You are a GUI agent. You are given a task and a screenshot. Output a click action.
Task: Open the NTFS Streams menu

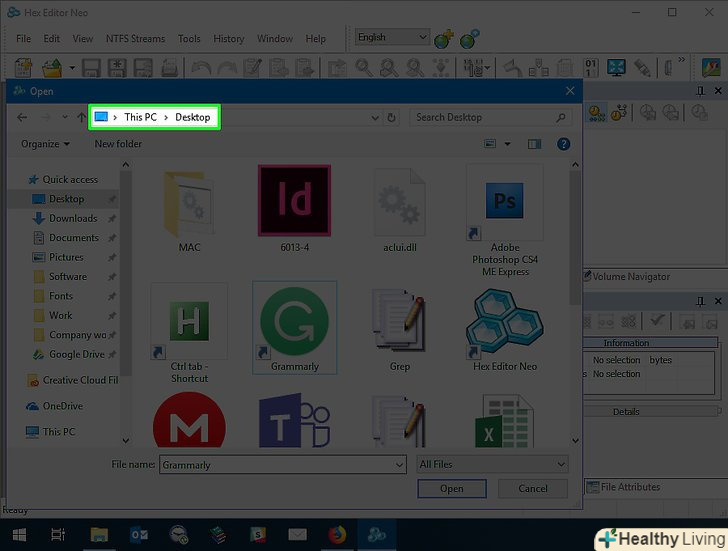pyautogui.click(x=135, y=39)
